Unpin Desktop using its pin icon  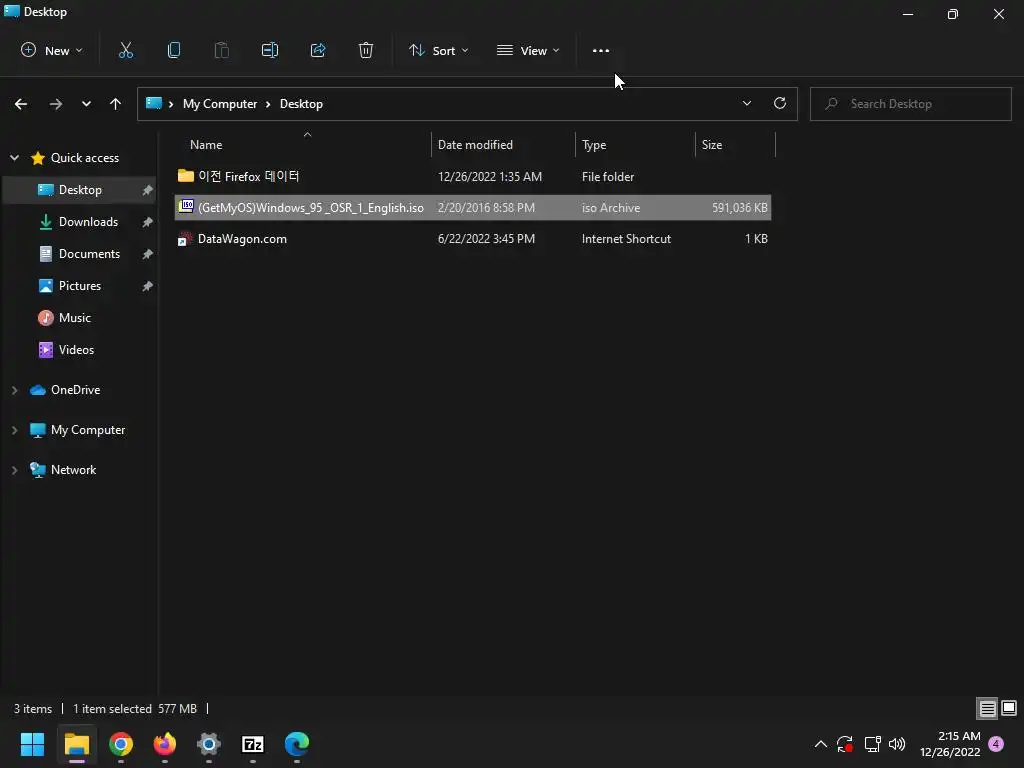click(x=148, y=190)
